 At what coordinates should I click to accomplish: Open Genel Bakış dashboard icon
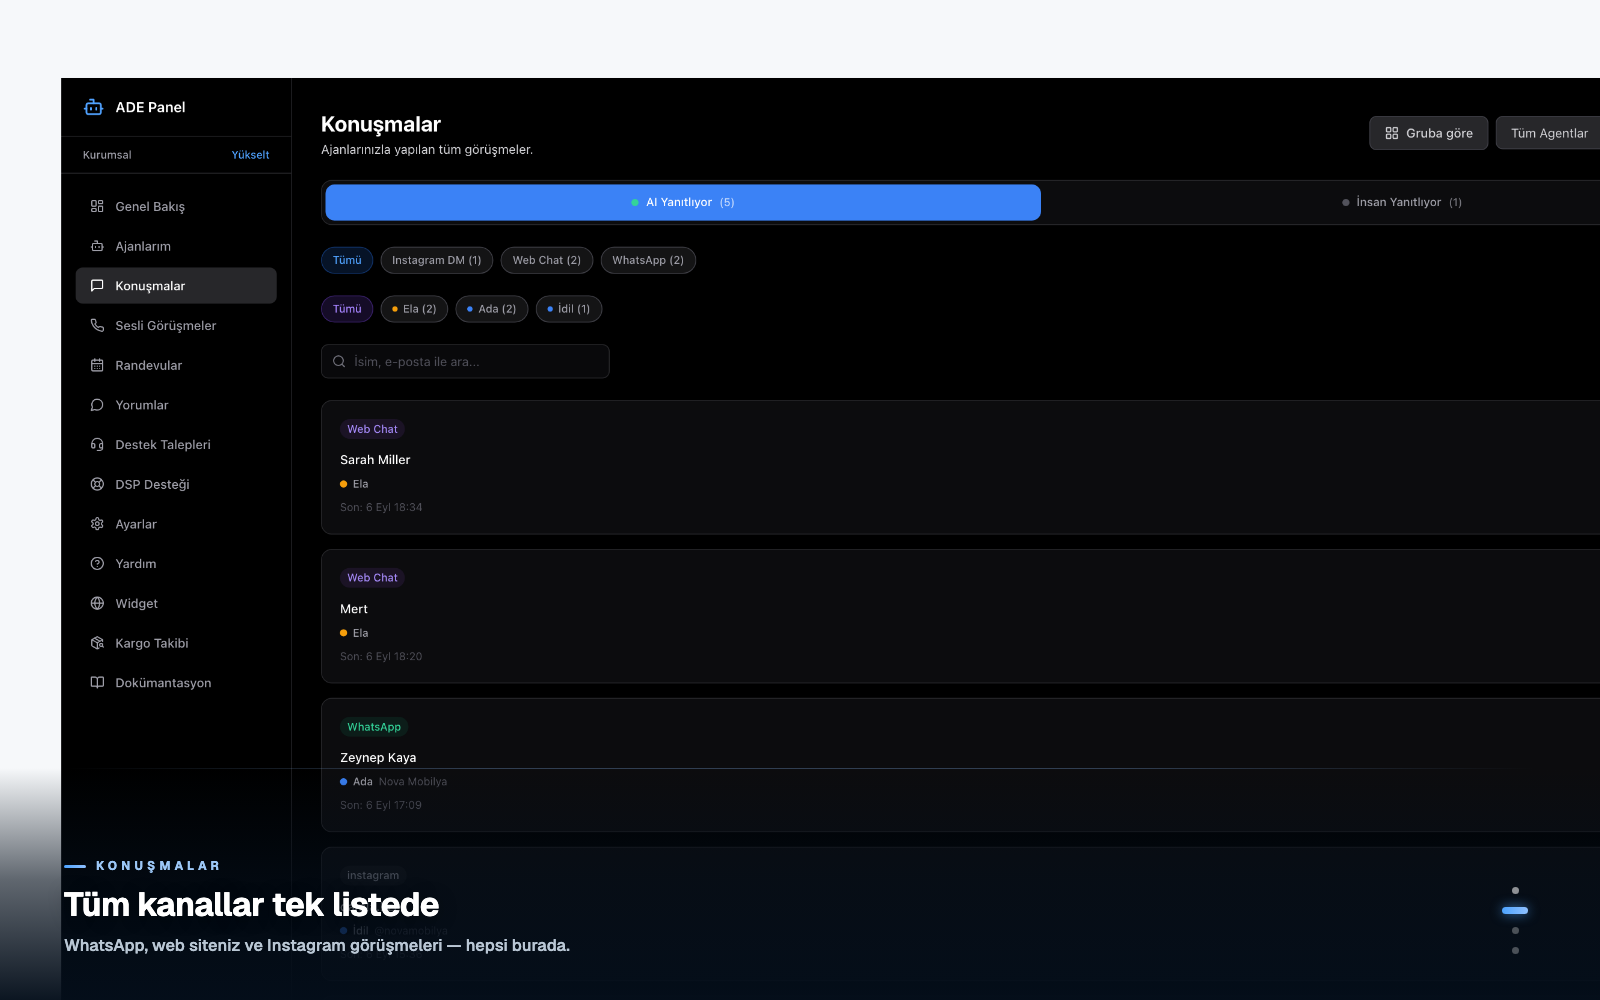pyautogui.click(x=97, y=206)
